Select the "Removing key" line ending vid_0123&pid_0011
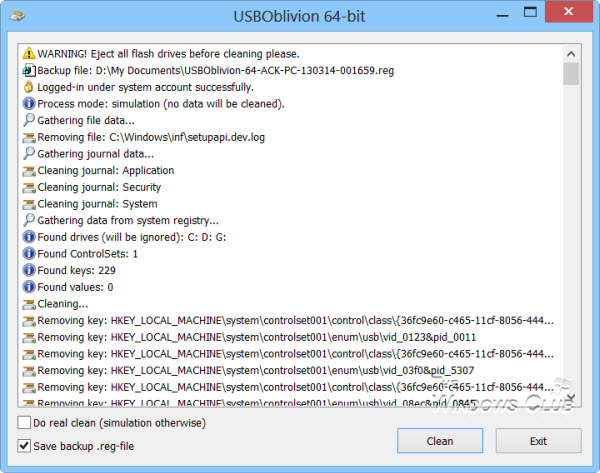 pyautogui.click(x=256, y=337)
